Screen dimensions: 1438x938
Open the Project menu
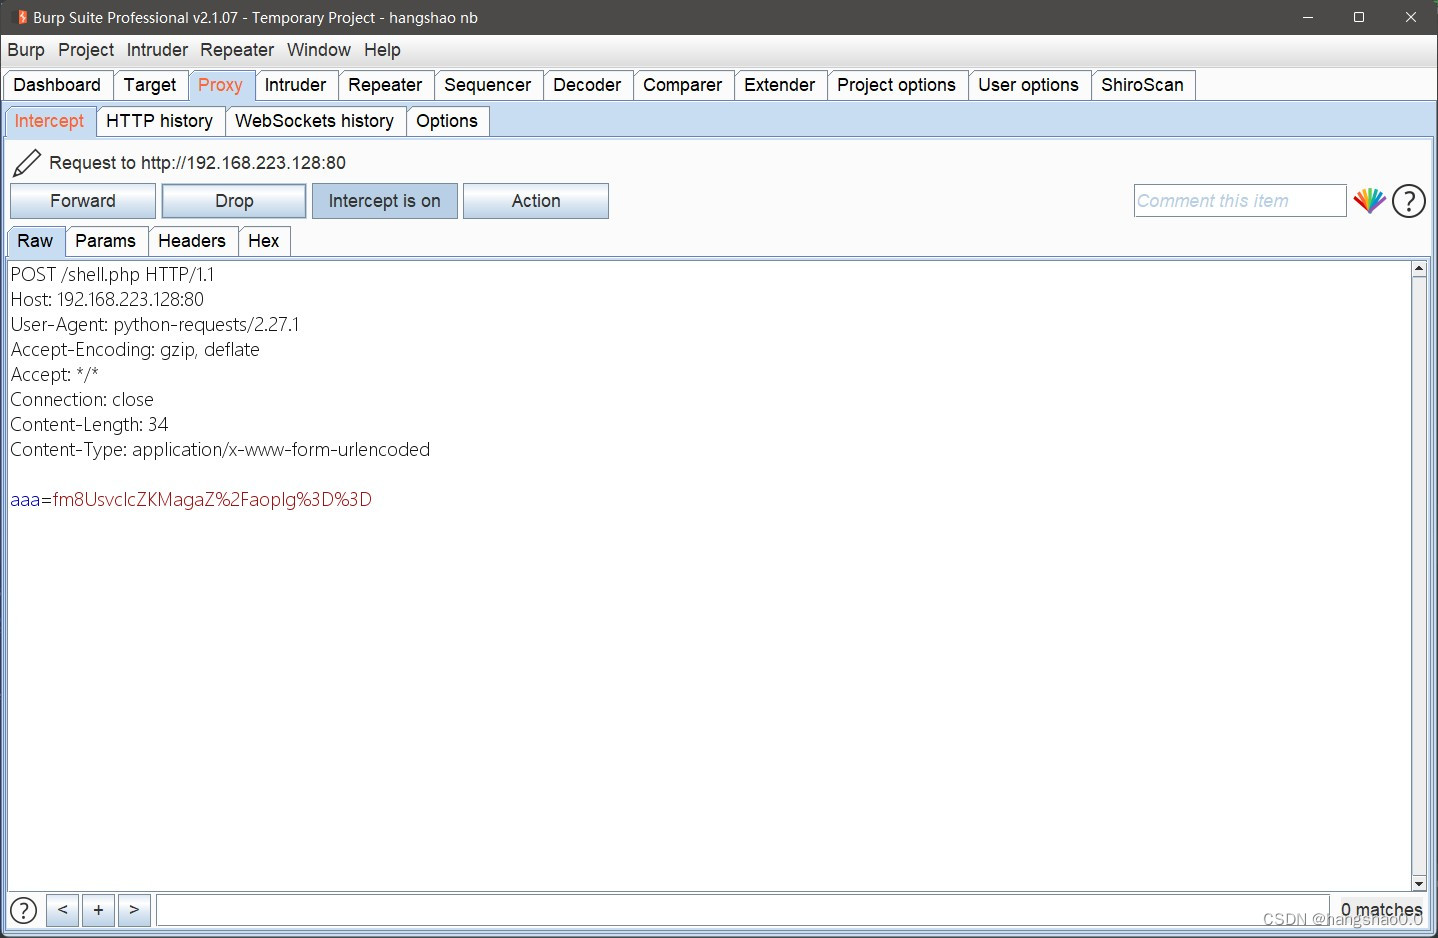pos(86,50)
